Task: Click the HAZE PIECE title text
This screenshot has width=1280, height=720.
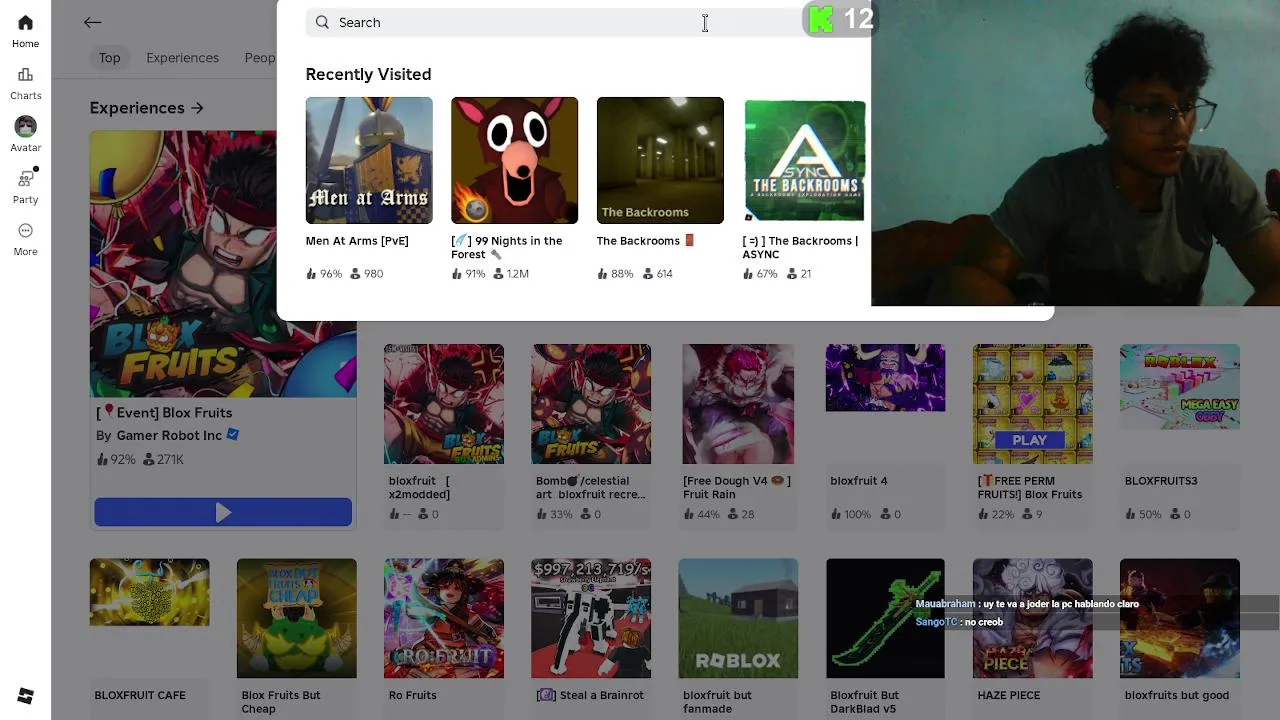Action: [1009, 695]
